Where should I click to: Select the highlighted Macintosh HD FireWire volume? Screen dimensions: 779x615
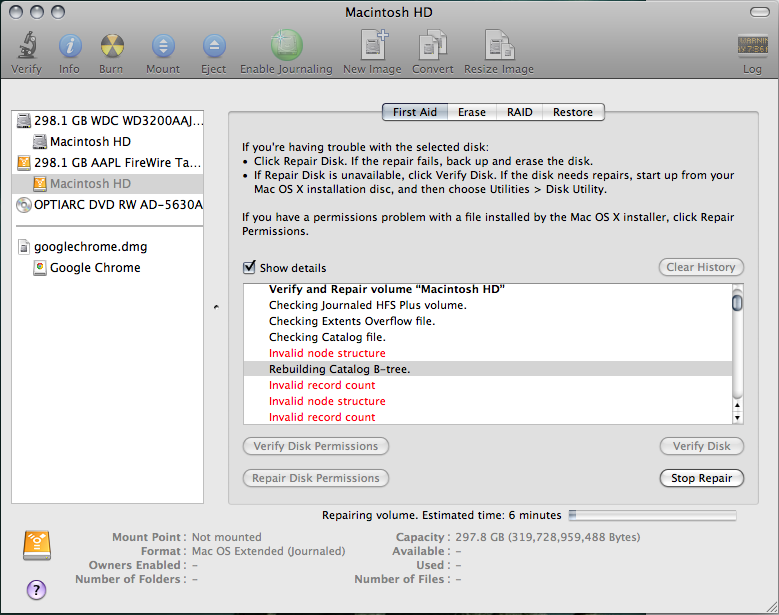pyautogui.click(x=108, y=183)
